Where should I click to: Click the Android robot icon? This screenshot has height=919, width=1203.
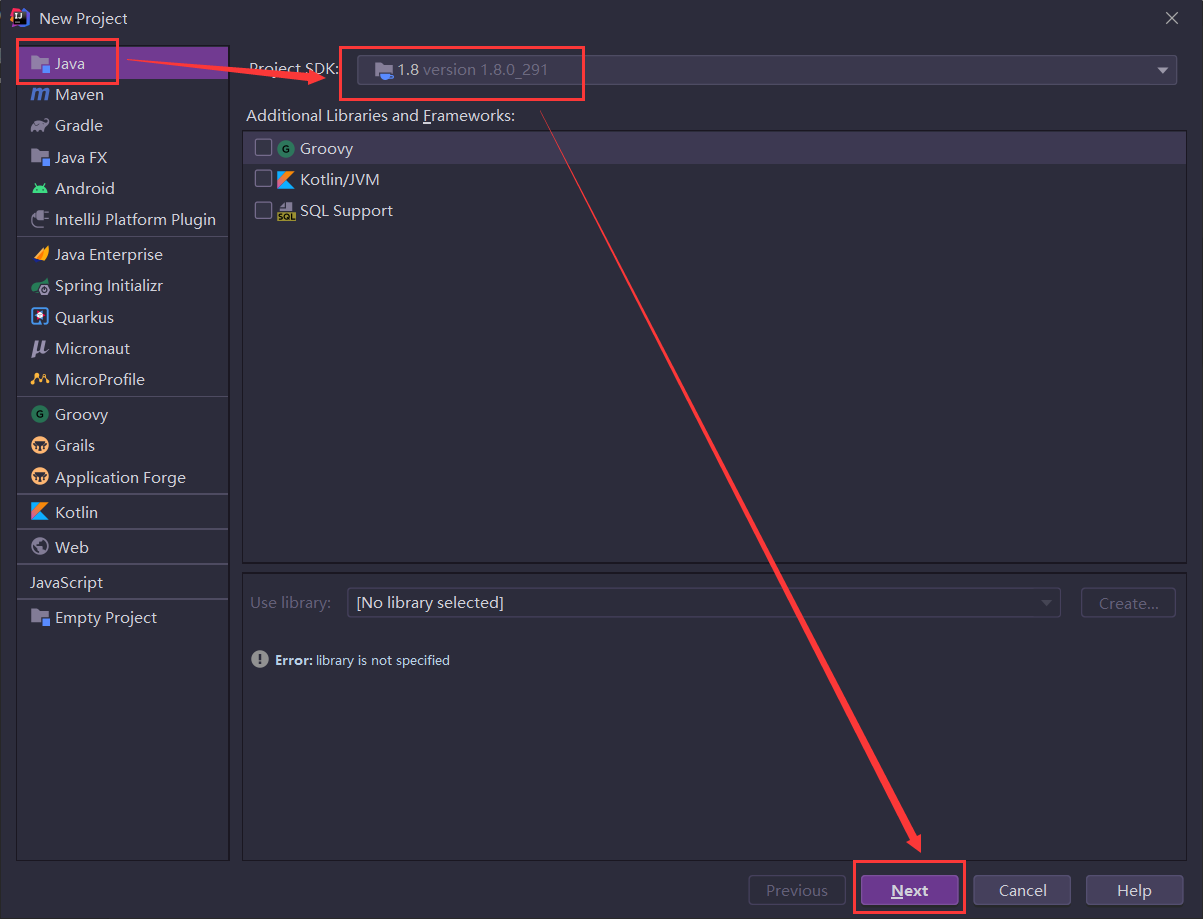tap(40, 188)
